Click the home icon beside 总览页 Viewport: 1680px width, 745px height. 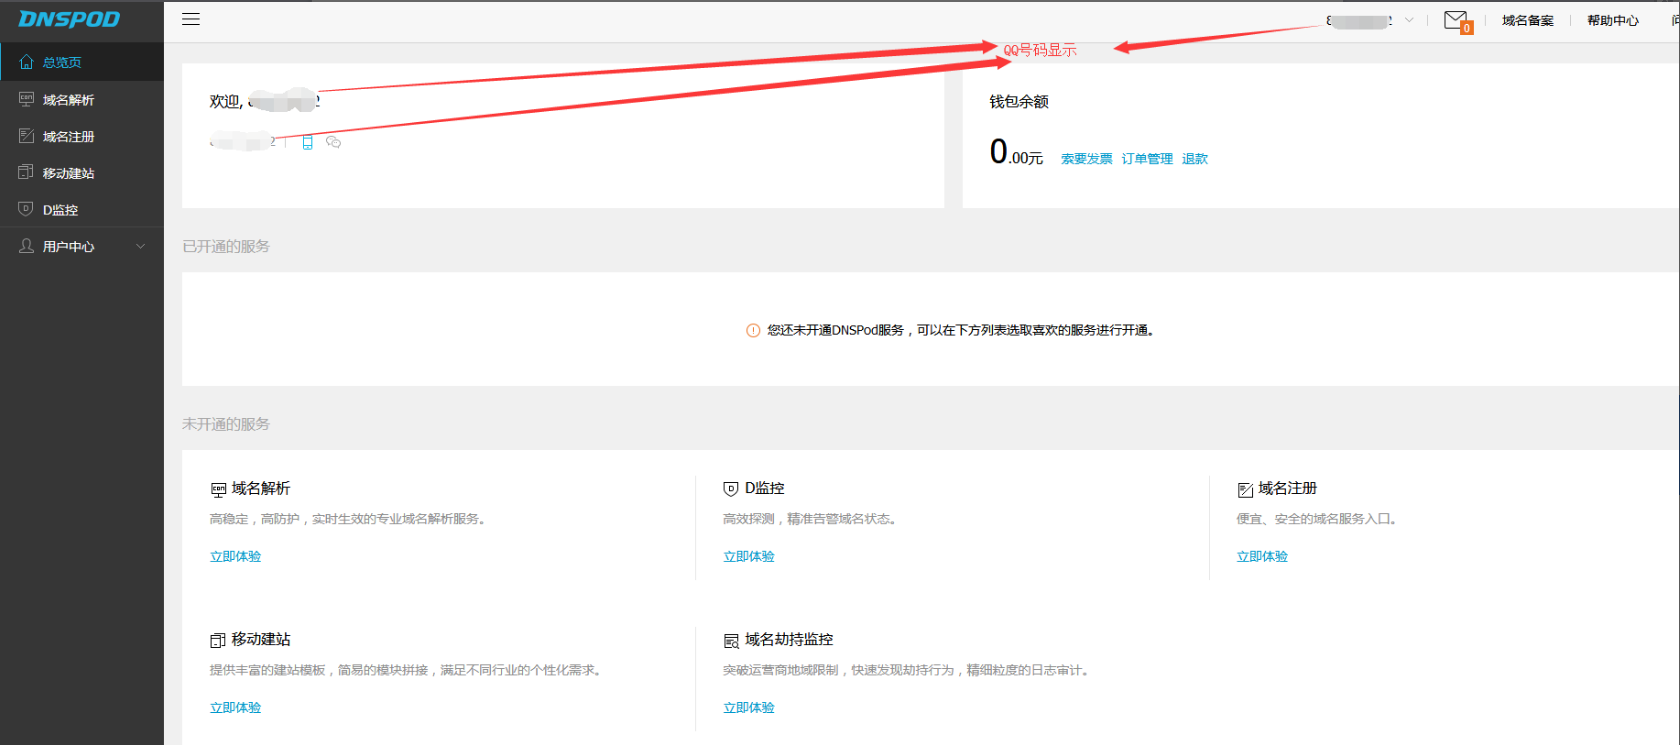[x=27, y=62]
